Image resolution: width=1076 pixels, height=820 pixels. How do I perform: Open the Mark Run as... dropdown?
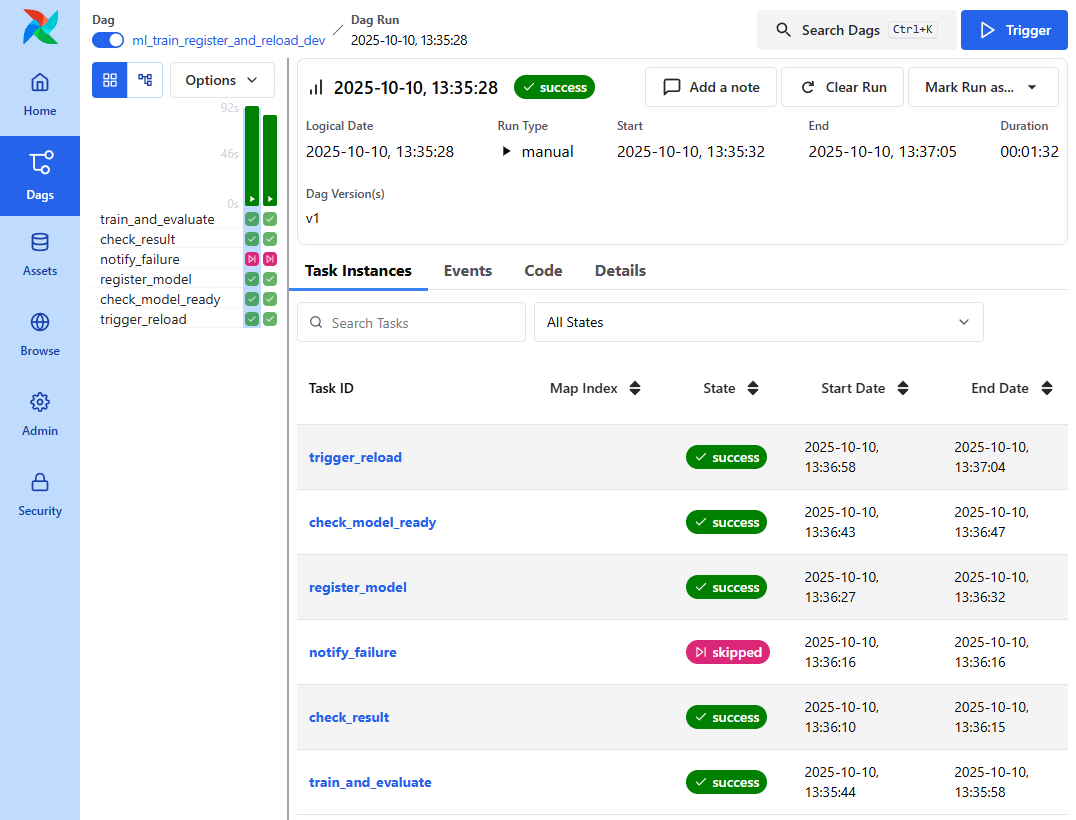(x=982, y=87)
